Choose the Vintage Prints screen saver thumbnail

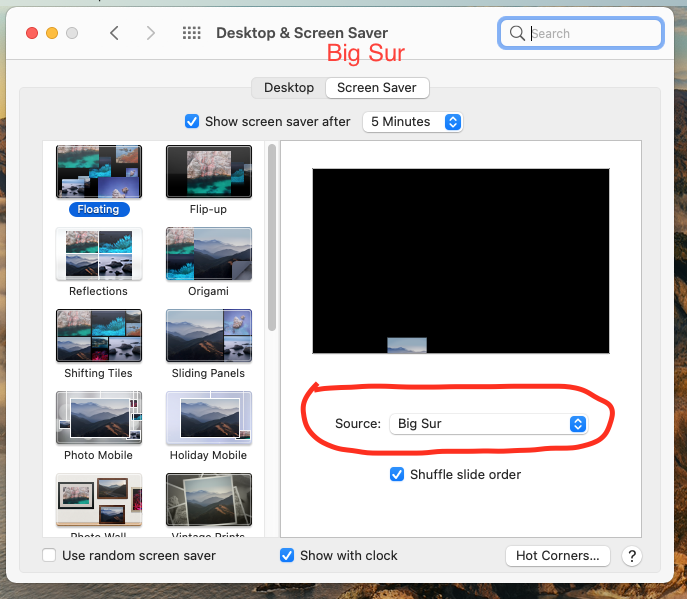pos(209,500)
